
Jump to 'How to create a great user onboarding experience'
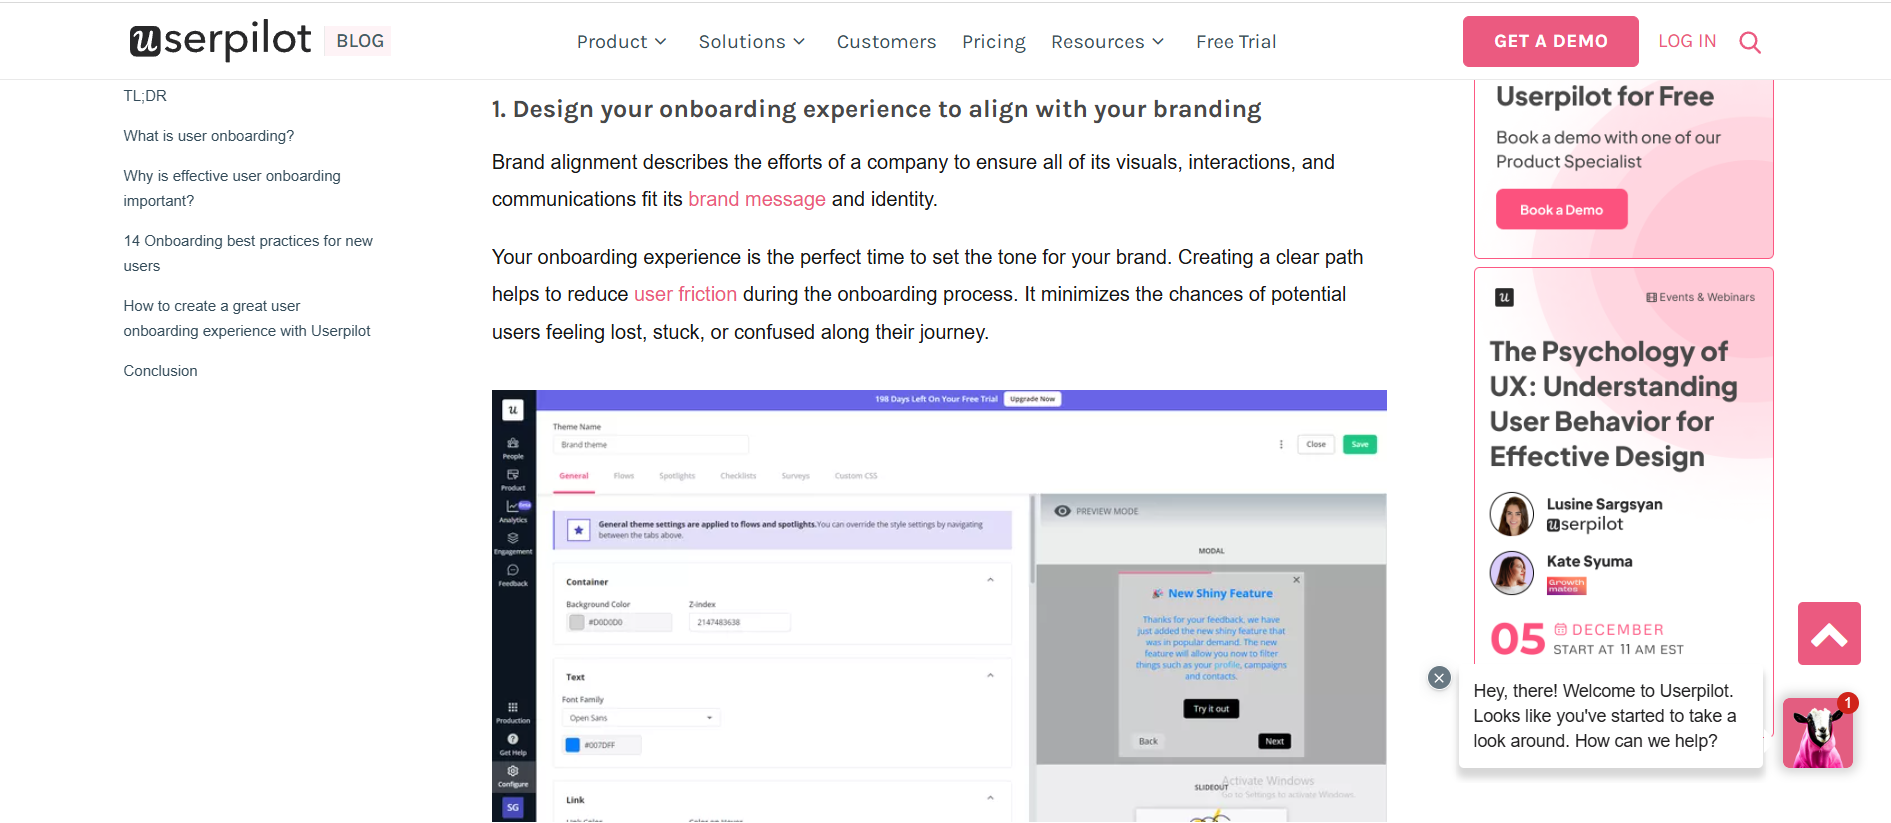pyautogui.click(x=247, y=318)
